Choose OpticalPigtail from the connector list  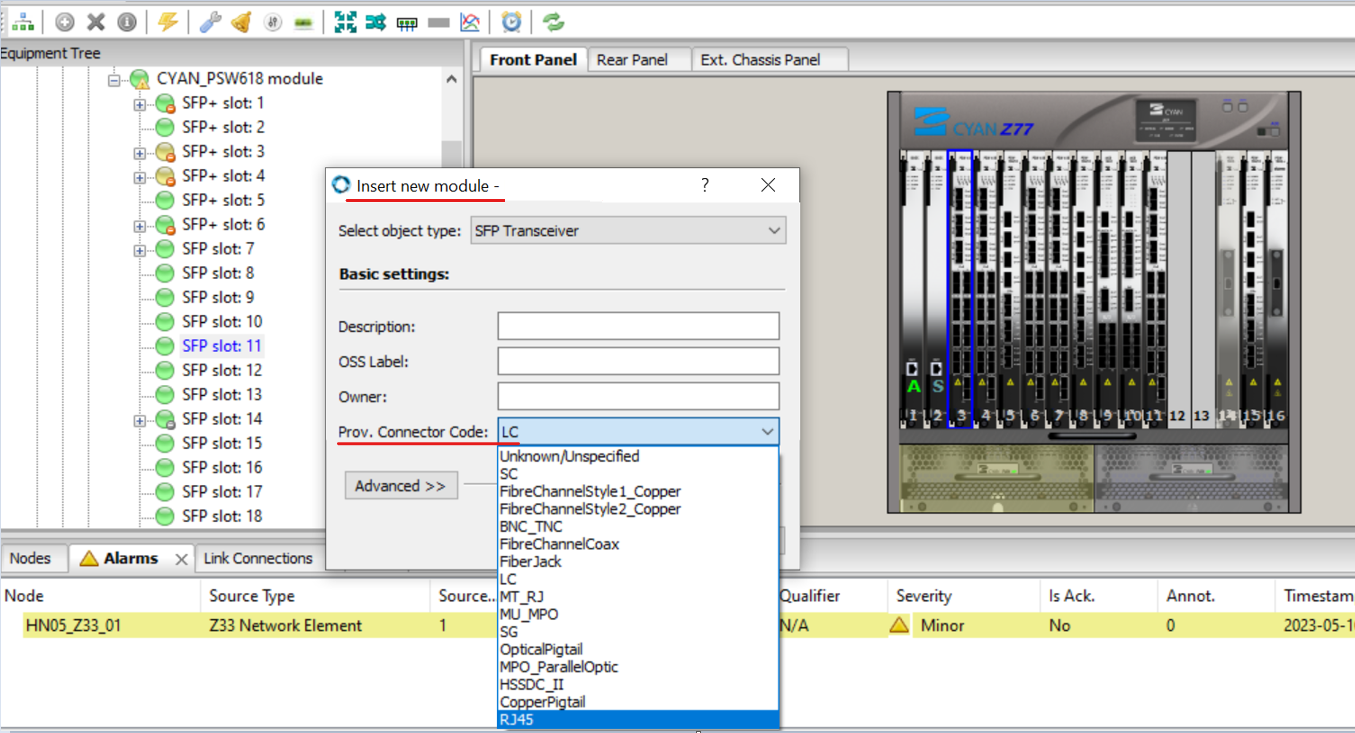click(x=638, y=649)
